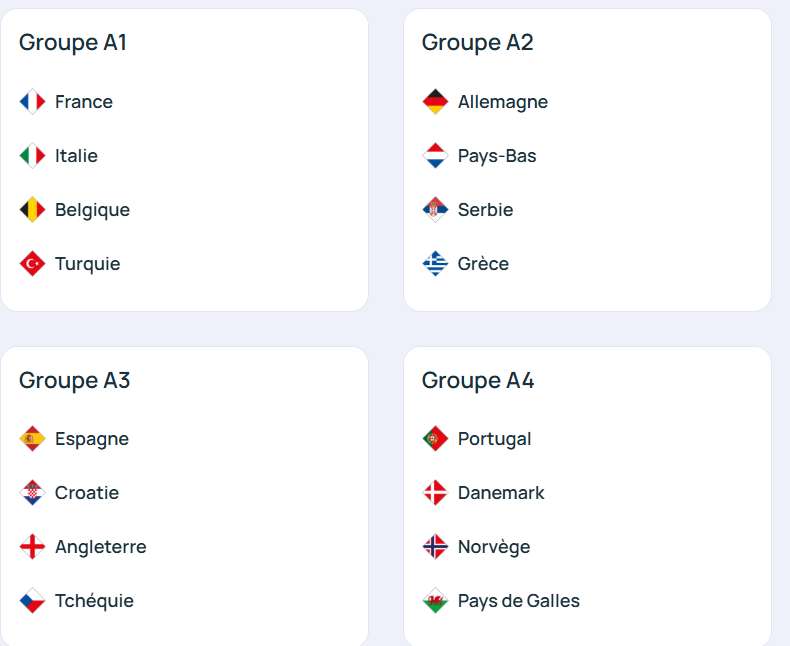Click the Grèce flag icon
790x646 pixels.
[435, 264]
